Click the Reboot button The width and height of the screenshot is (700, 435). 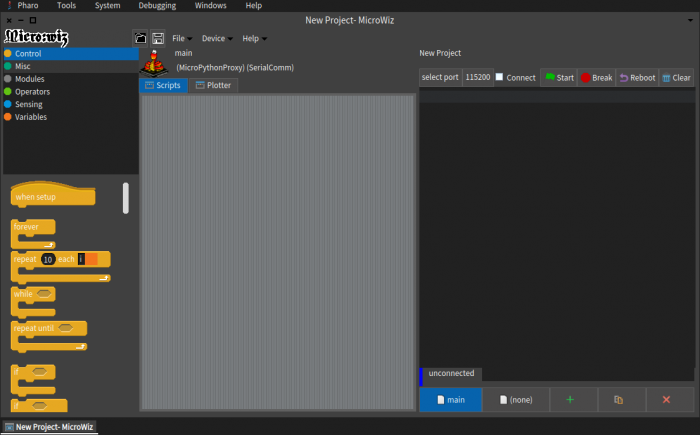coord(637,78)
